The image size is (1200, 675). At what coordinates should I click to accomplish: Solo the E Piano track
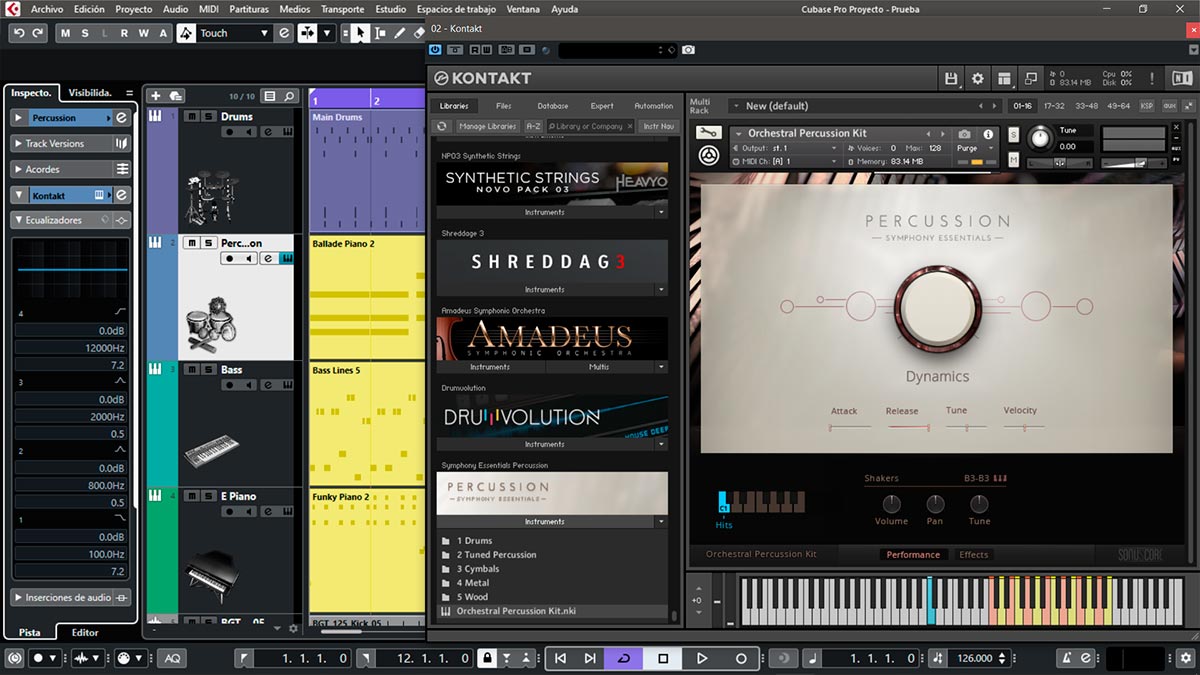[x=208, y=496]
